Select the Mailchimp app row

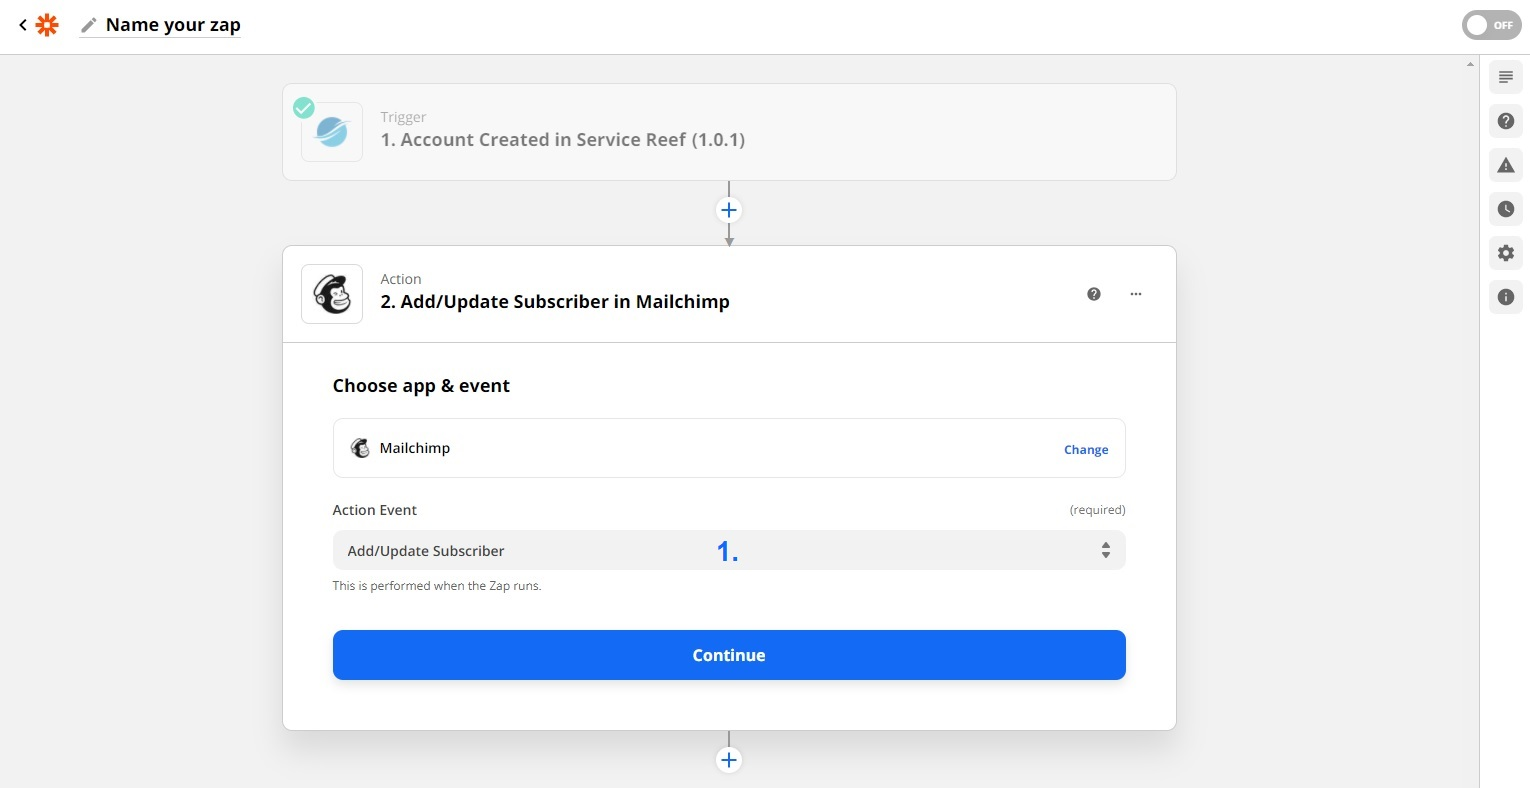pyautogui.click(x=729, y=448)
